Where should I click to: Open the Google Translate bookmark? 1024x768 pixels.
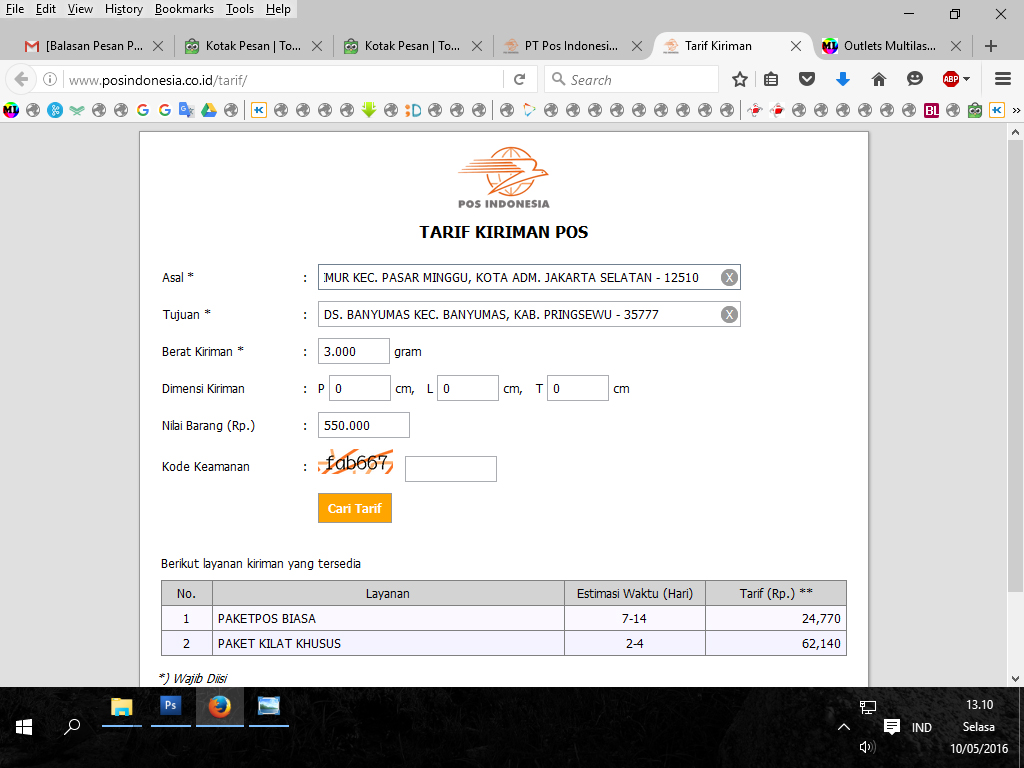pyautogui.click(x=187, y=110)
